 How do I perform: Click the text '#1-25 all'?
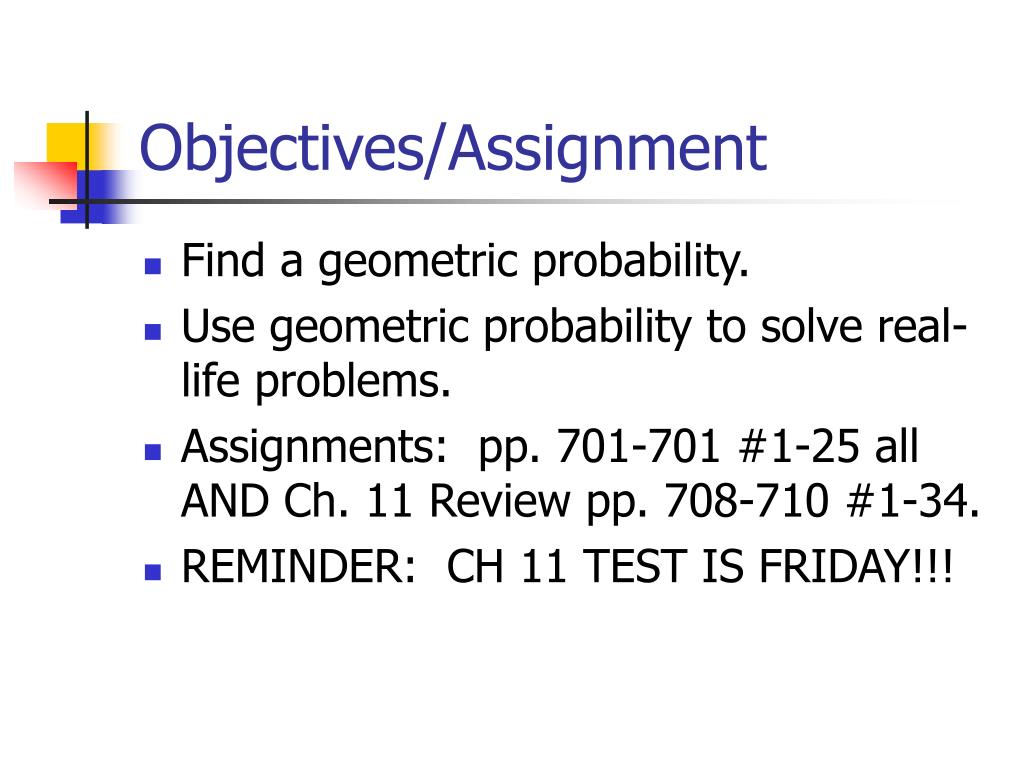(828, 447)
